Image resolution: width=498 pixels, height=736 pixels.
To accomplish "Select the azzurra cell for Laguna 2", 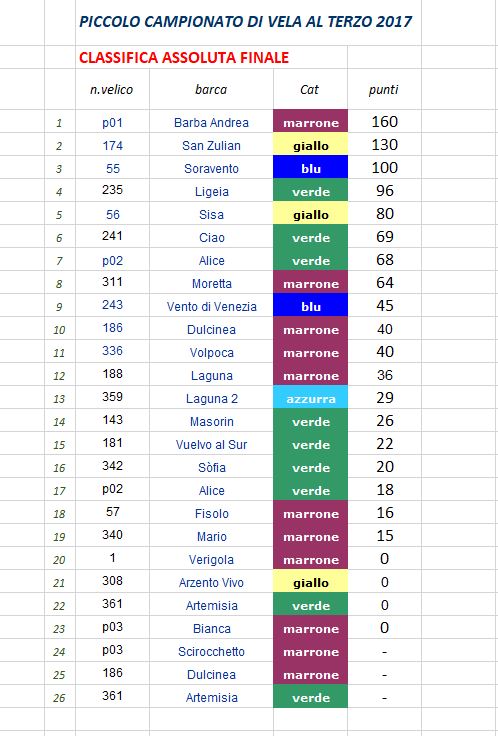I will coord(310,397).
